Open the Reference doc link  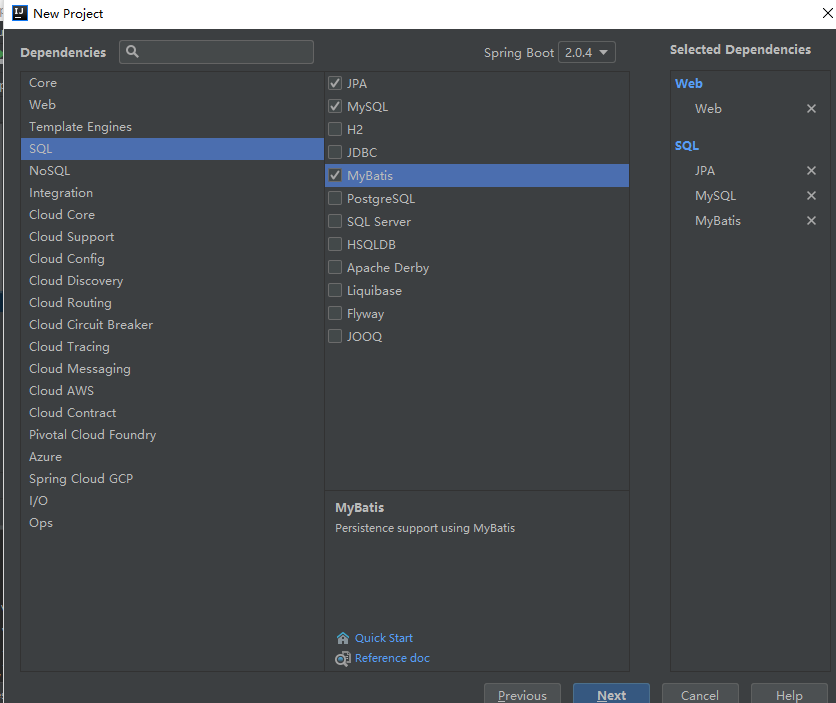(392, 658)
